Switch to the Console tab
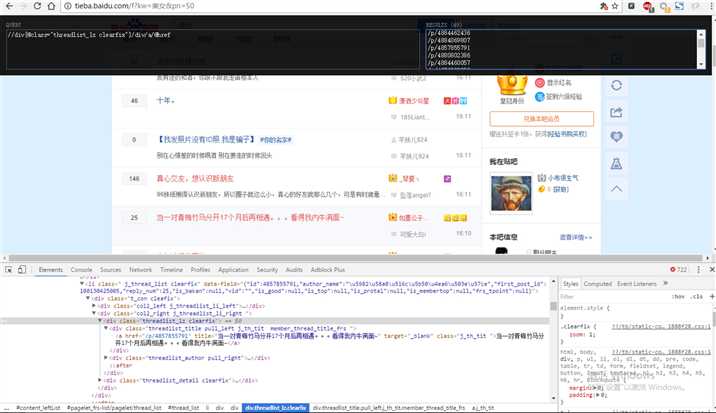Image resolution: width=716 pixels, height=413 pixels. point(81,270)
